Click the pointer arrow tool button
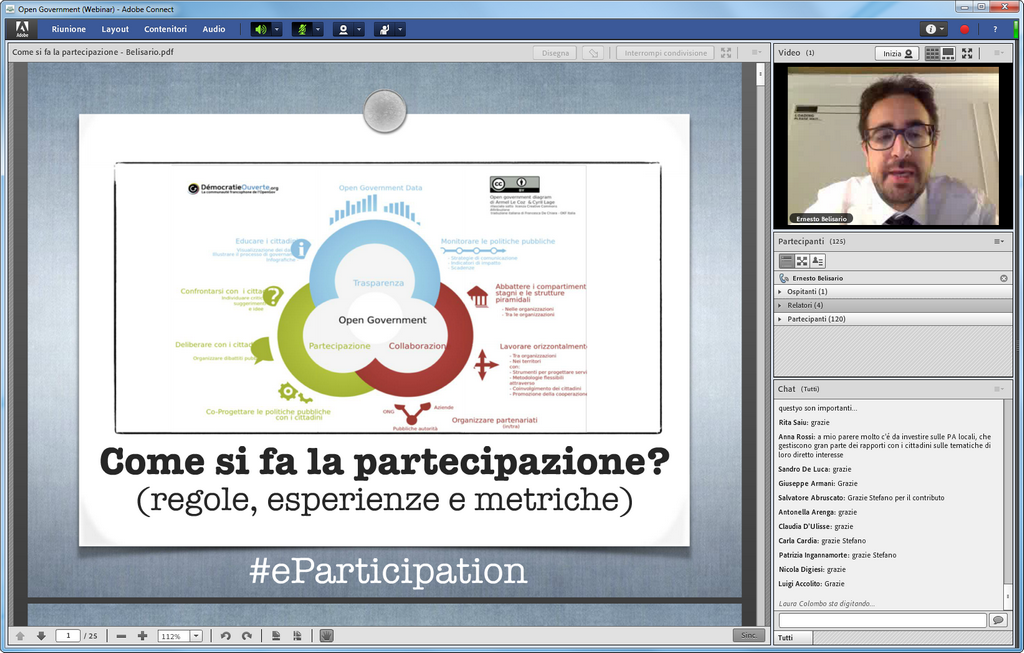This screenshot has width=1024, height=653. (593, 53)
